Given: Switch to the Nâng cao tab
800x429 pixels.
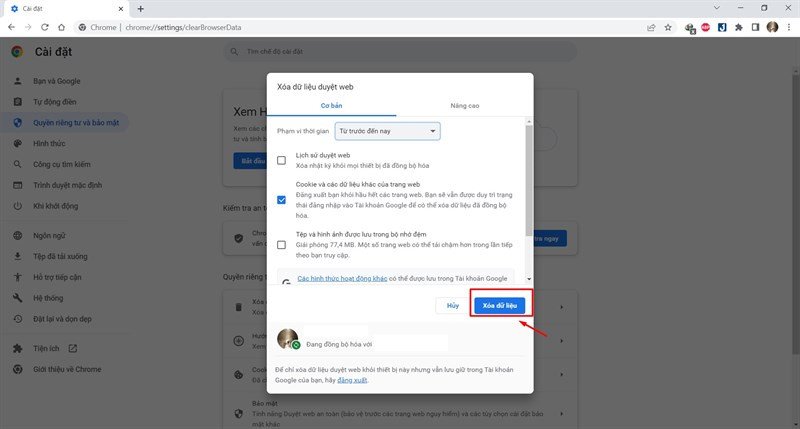Looking at the screenshot, I should click(466, 105).
